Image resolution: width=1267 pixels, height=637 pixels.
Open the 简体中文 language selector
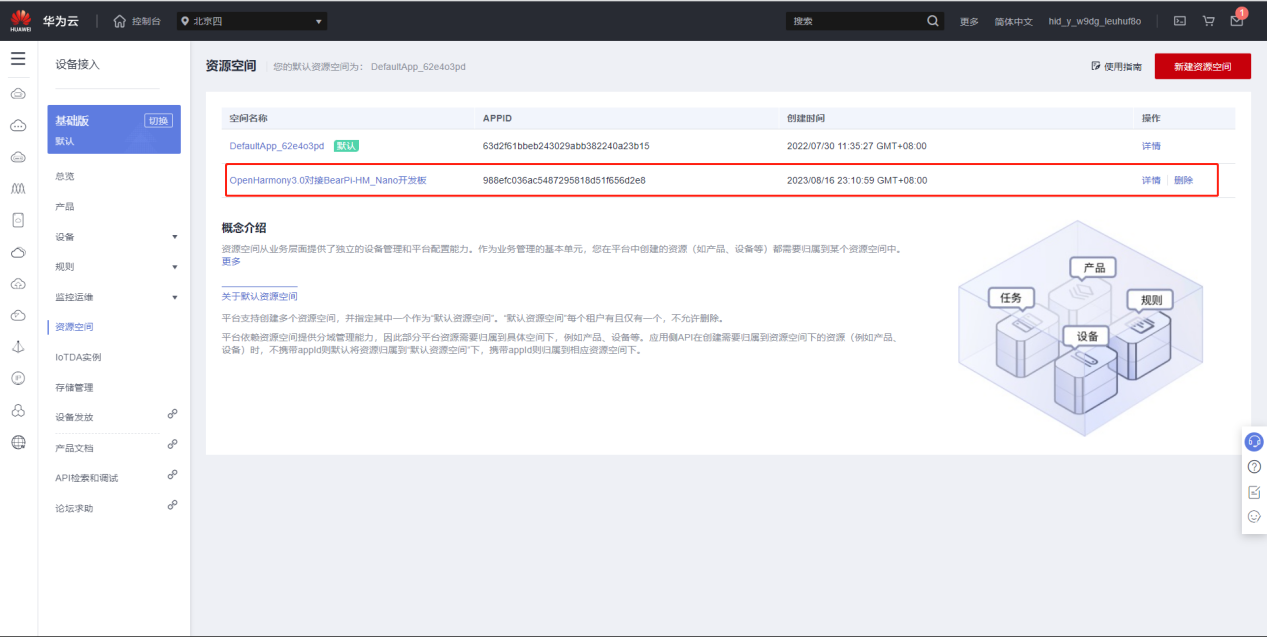1013,21
